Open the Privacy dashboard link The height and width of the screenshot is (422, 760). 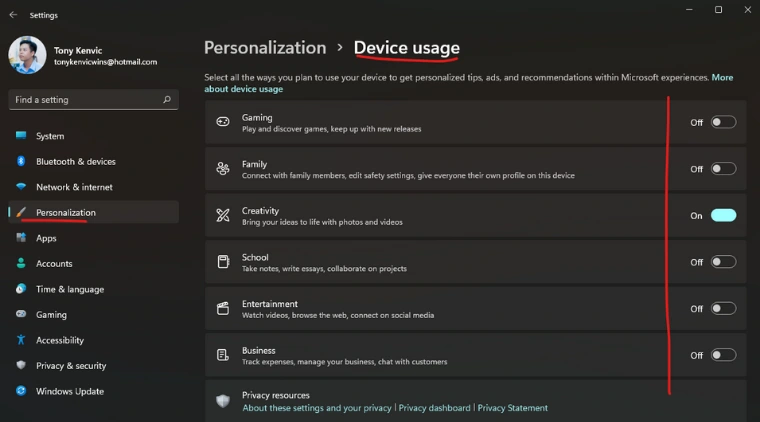[435, 408]
